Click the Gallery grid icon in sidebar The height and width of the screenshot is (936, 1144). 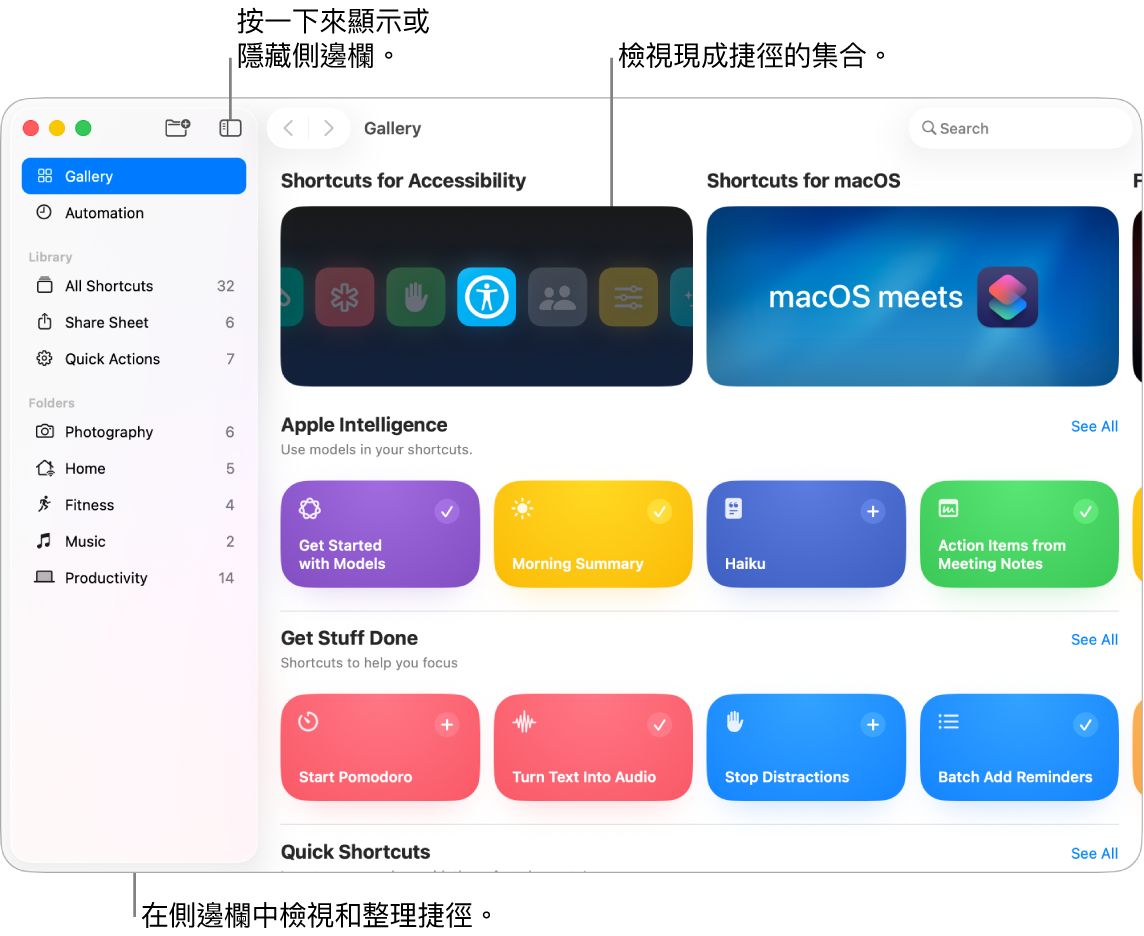pos(45,175)
